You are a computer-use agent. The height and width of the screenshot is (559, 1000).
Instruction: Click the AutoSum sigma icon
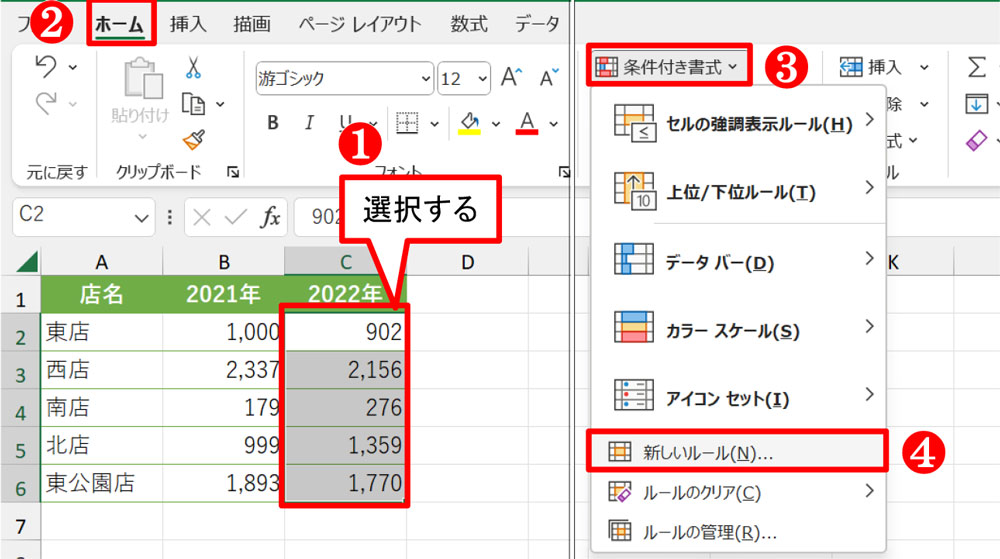click(x=976, y=66)
